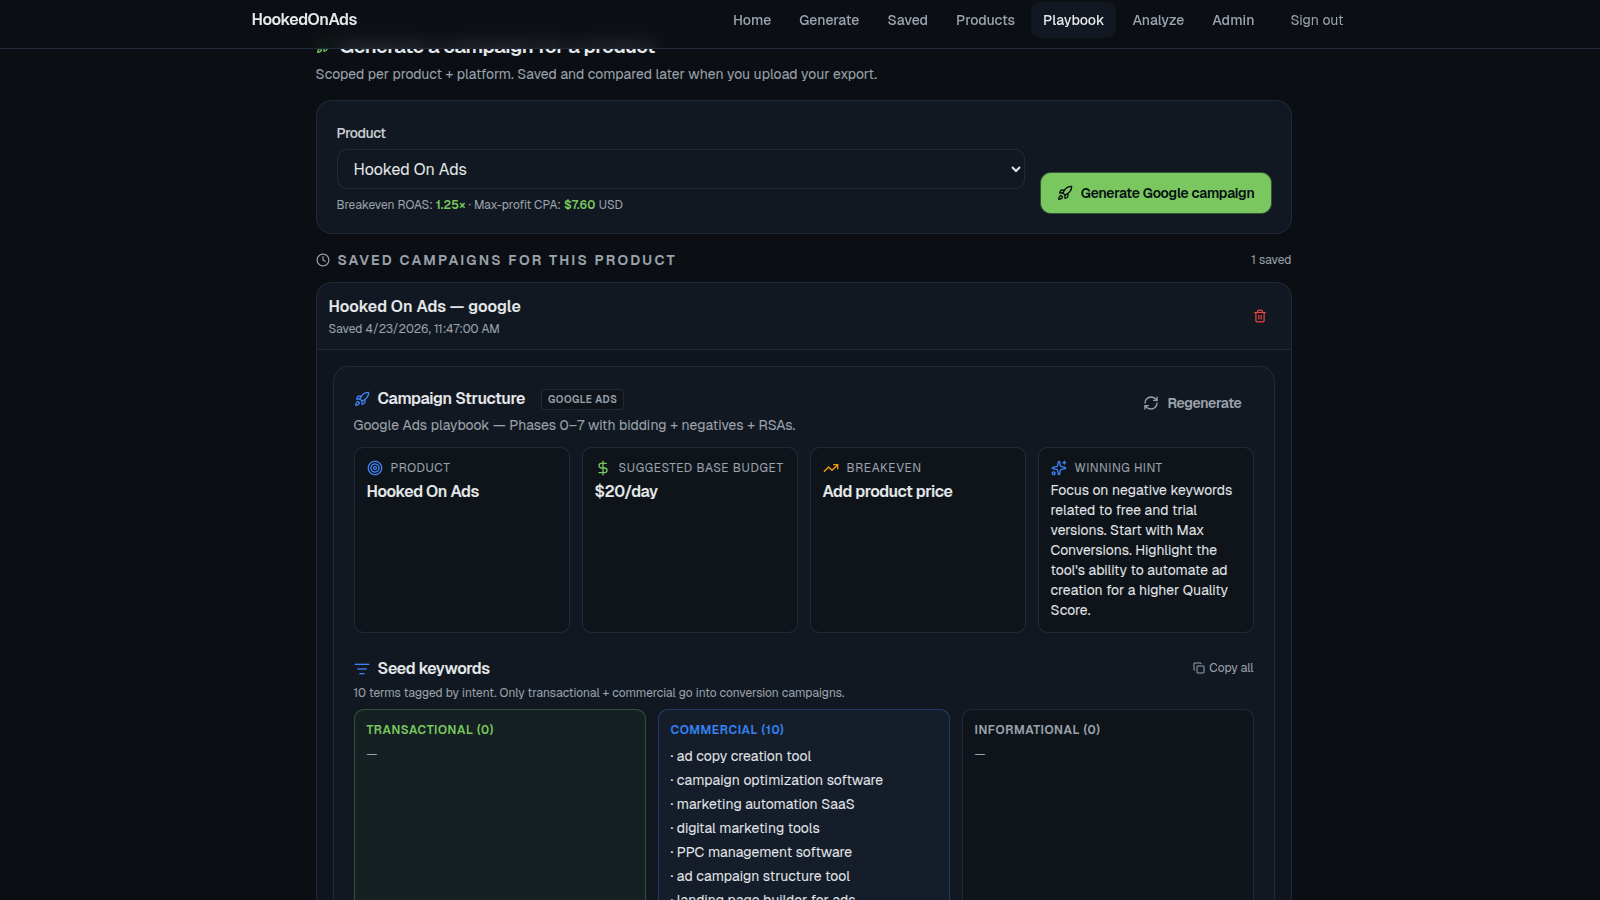Click the '1 saved' count text
The image size is (1600, 900).
click(x=1271, y=260)
